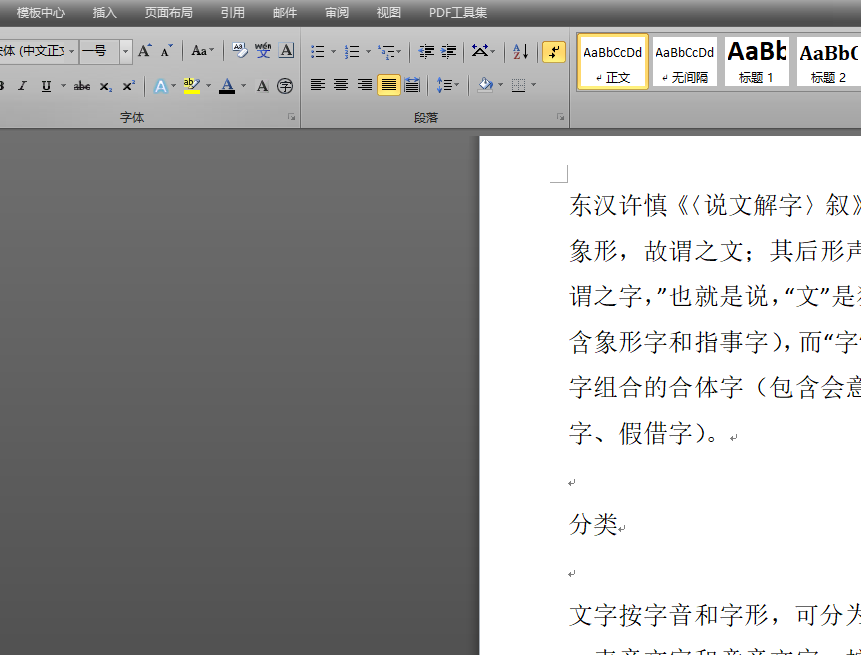Screen dimensions: 861x655
Task: Apply multilevel list formatting
Action: tap(386, 52)
